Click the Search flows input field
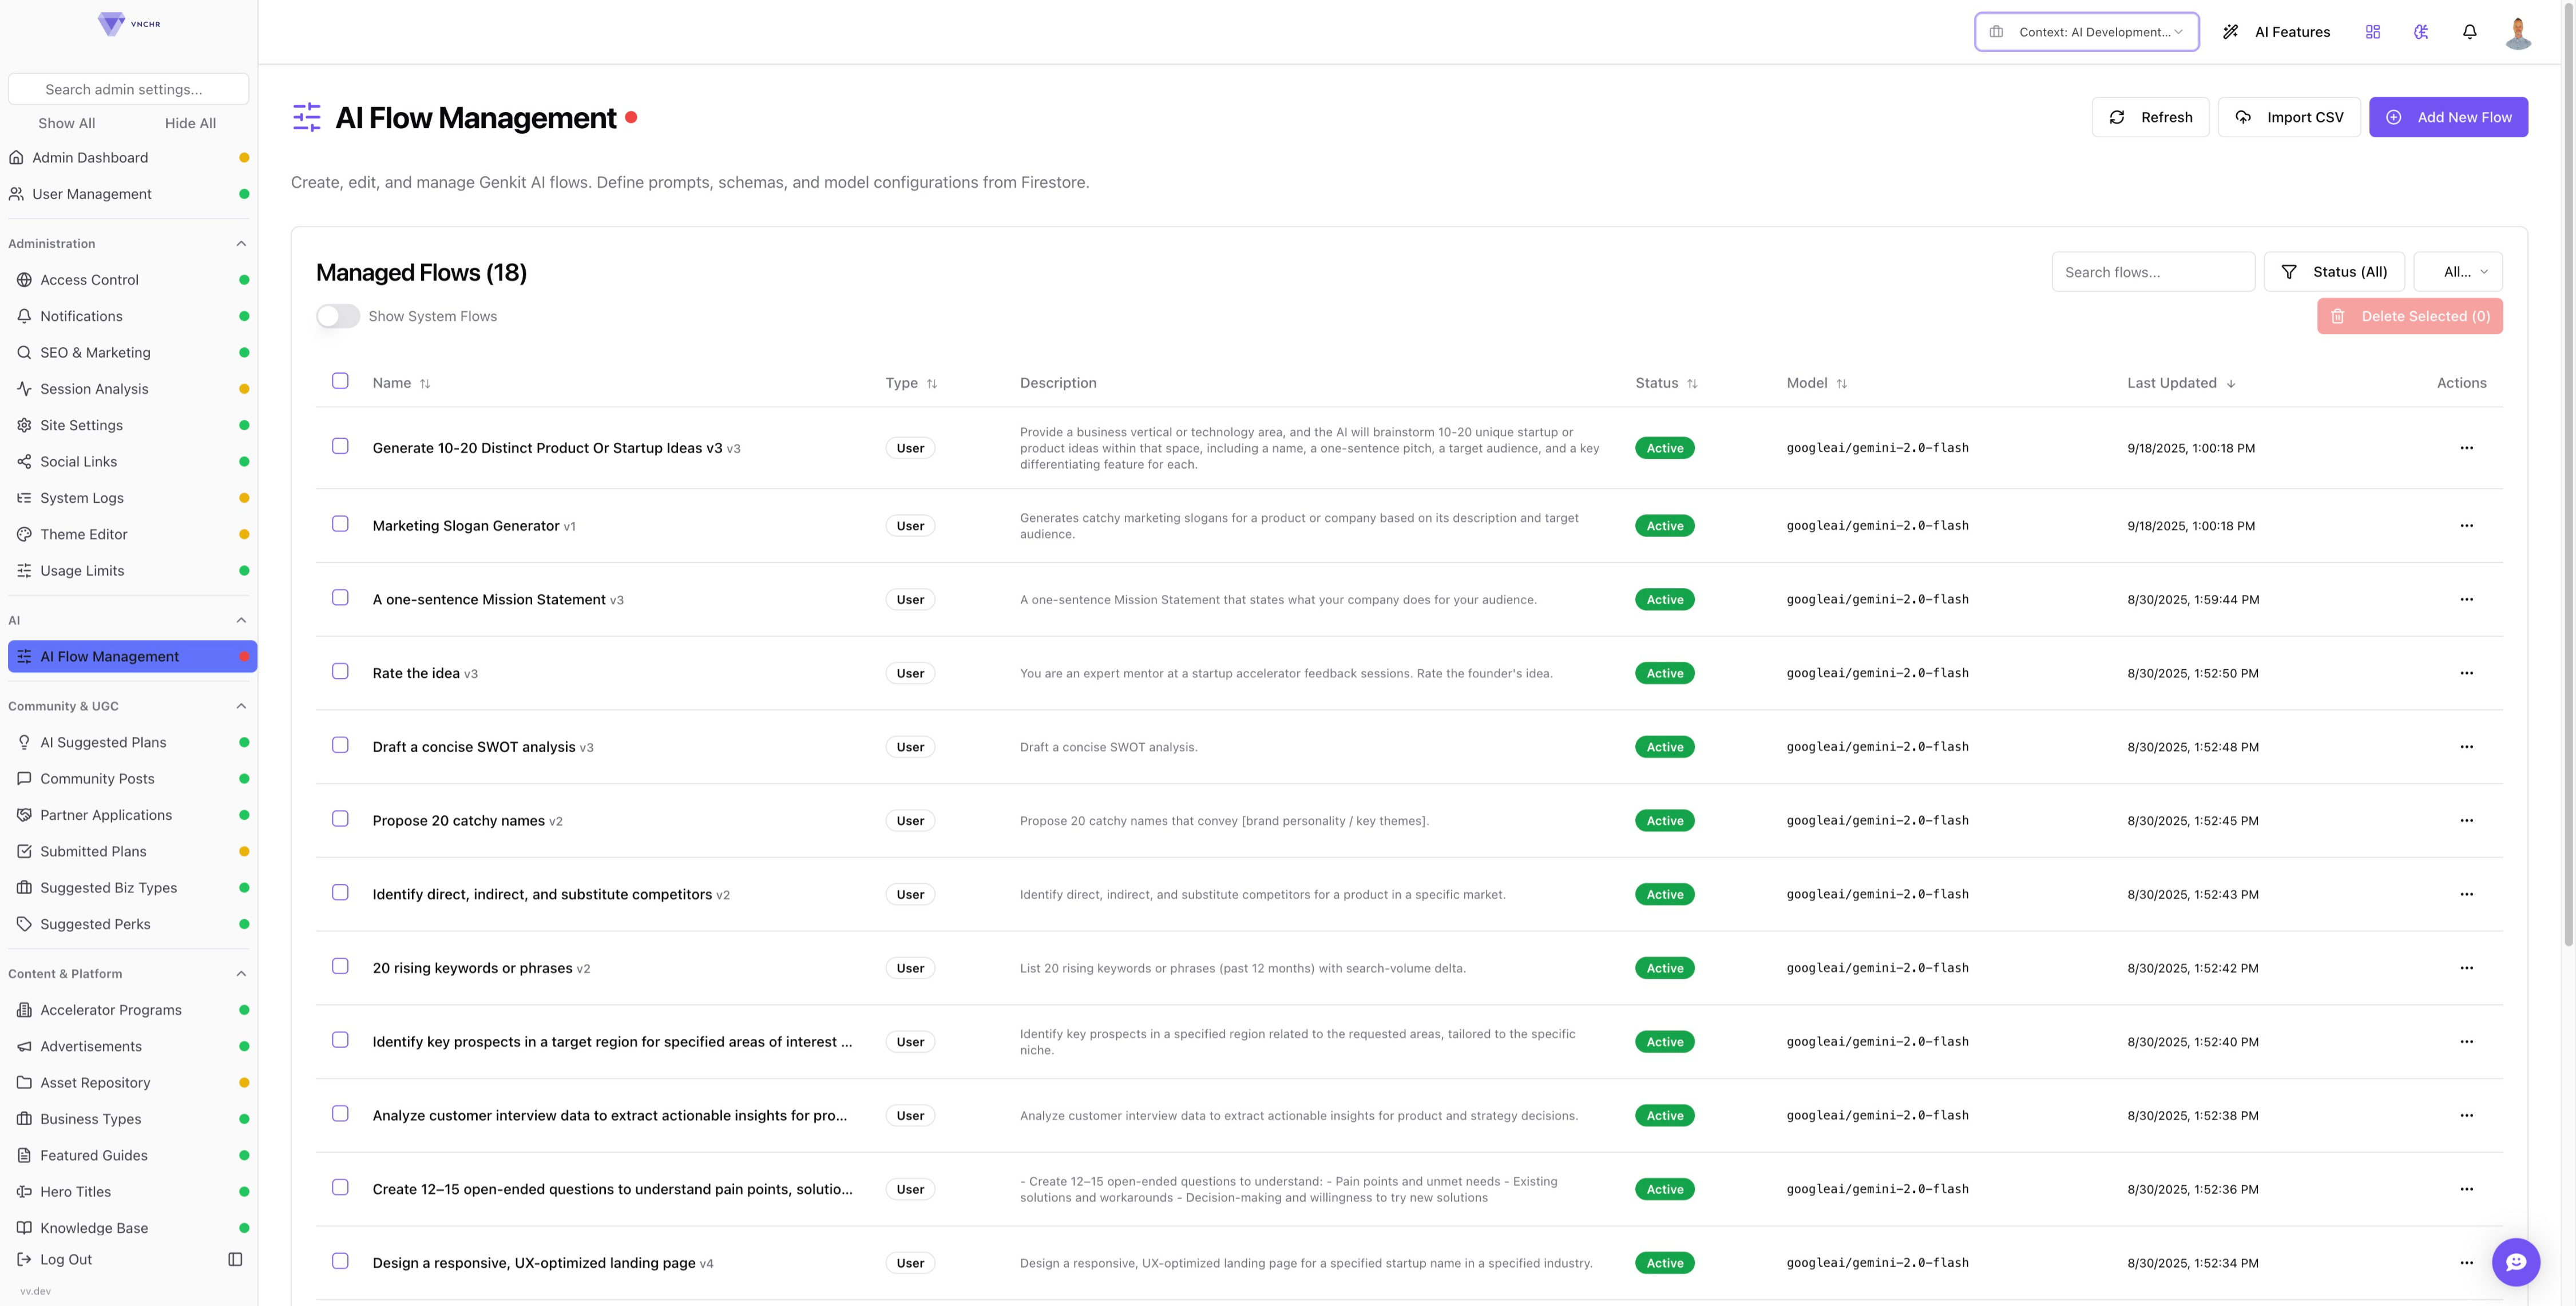The height and width of the screenshot is (1306, 2576). tap(2152, 272)
